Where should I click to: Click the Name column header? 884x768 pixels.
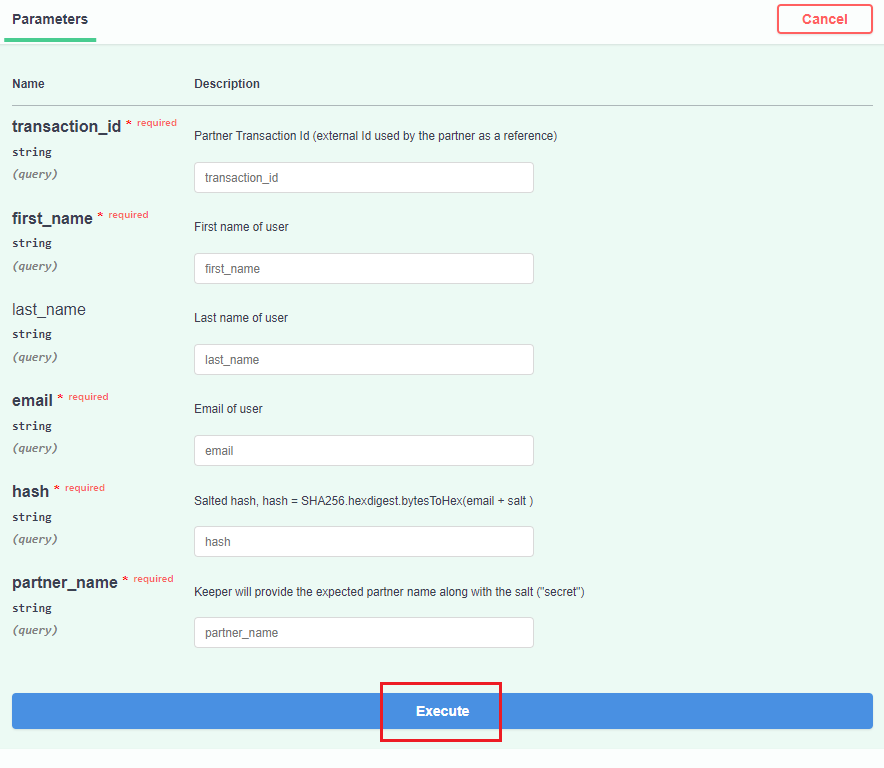coord(28,84)
